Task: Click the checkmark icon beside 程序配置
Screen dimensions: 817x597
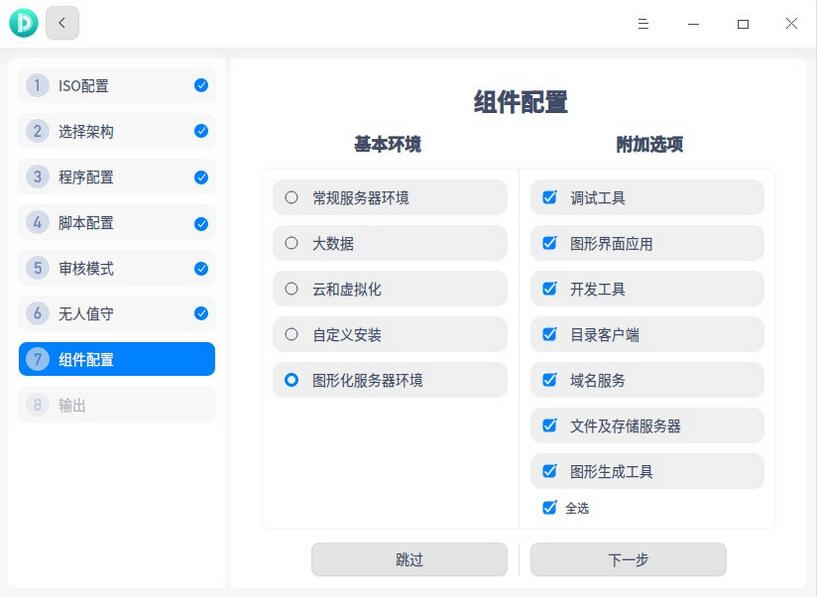Action: tap(199, 177)
